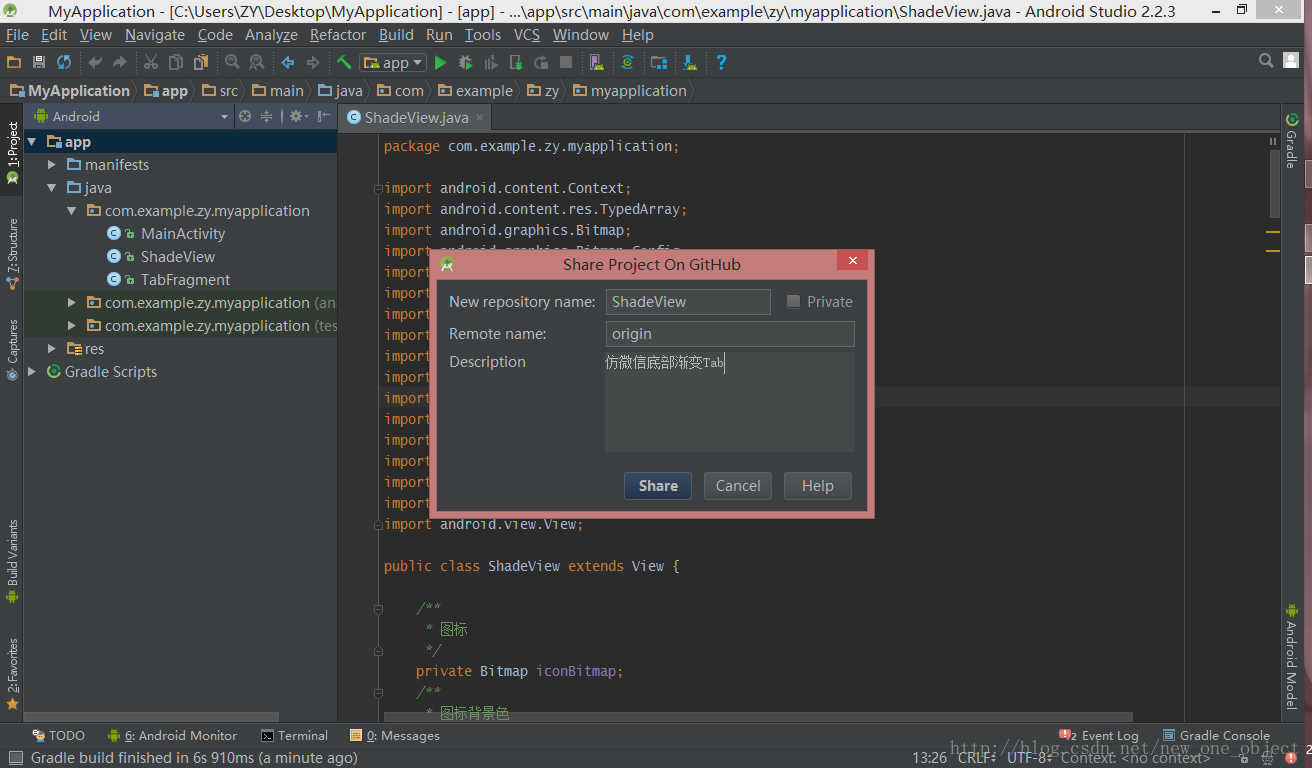The width and height of the screenshot is (1312, 768).
Task: Click the blue Help question mark icon
Action: [x=721, y=62]
